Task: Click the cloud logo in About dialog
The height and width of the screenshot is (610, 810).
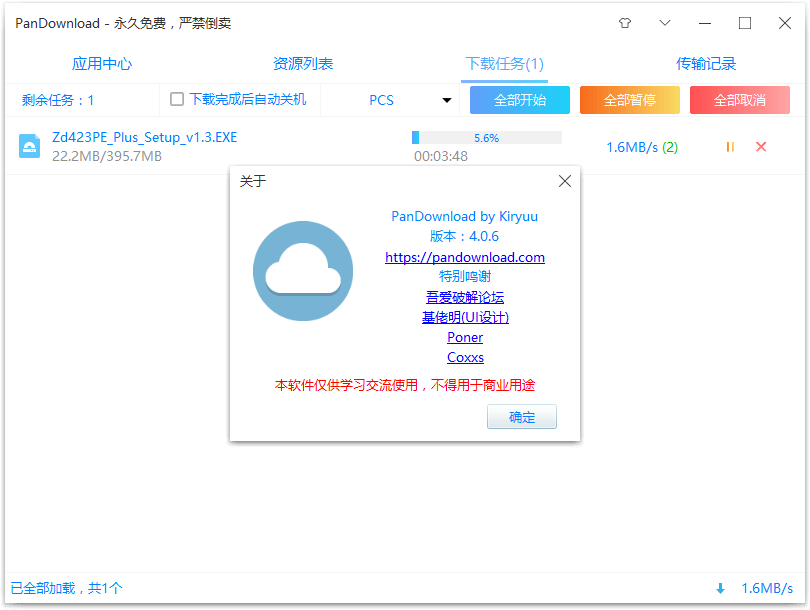Action: (x=303, y=271)
